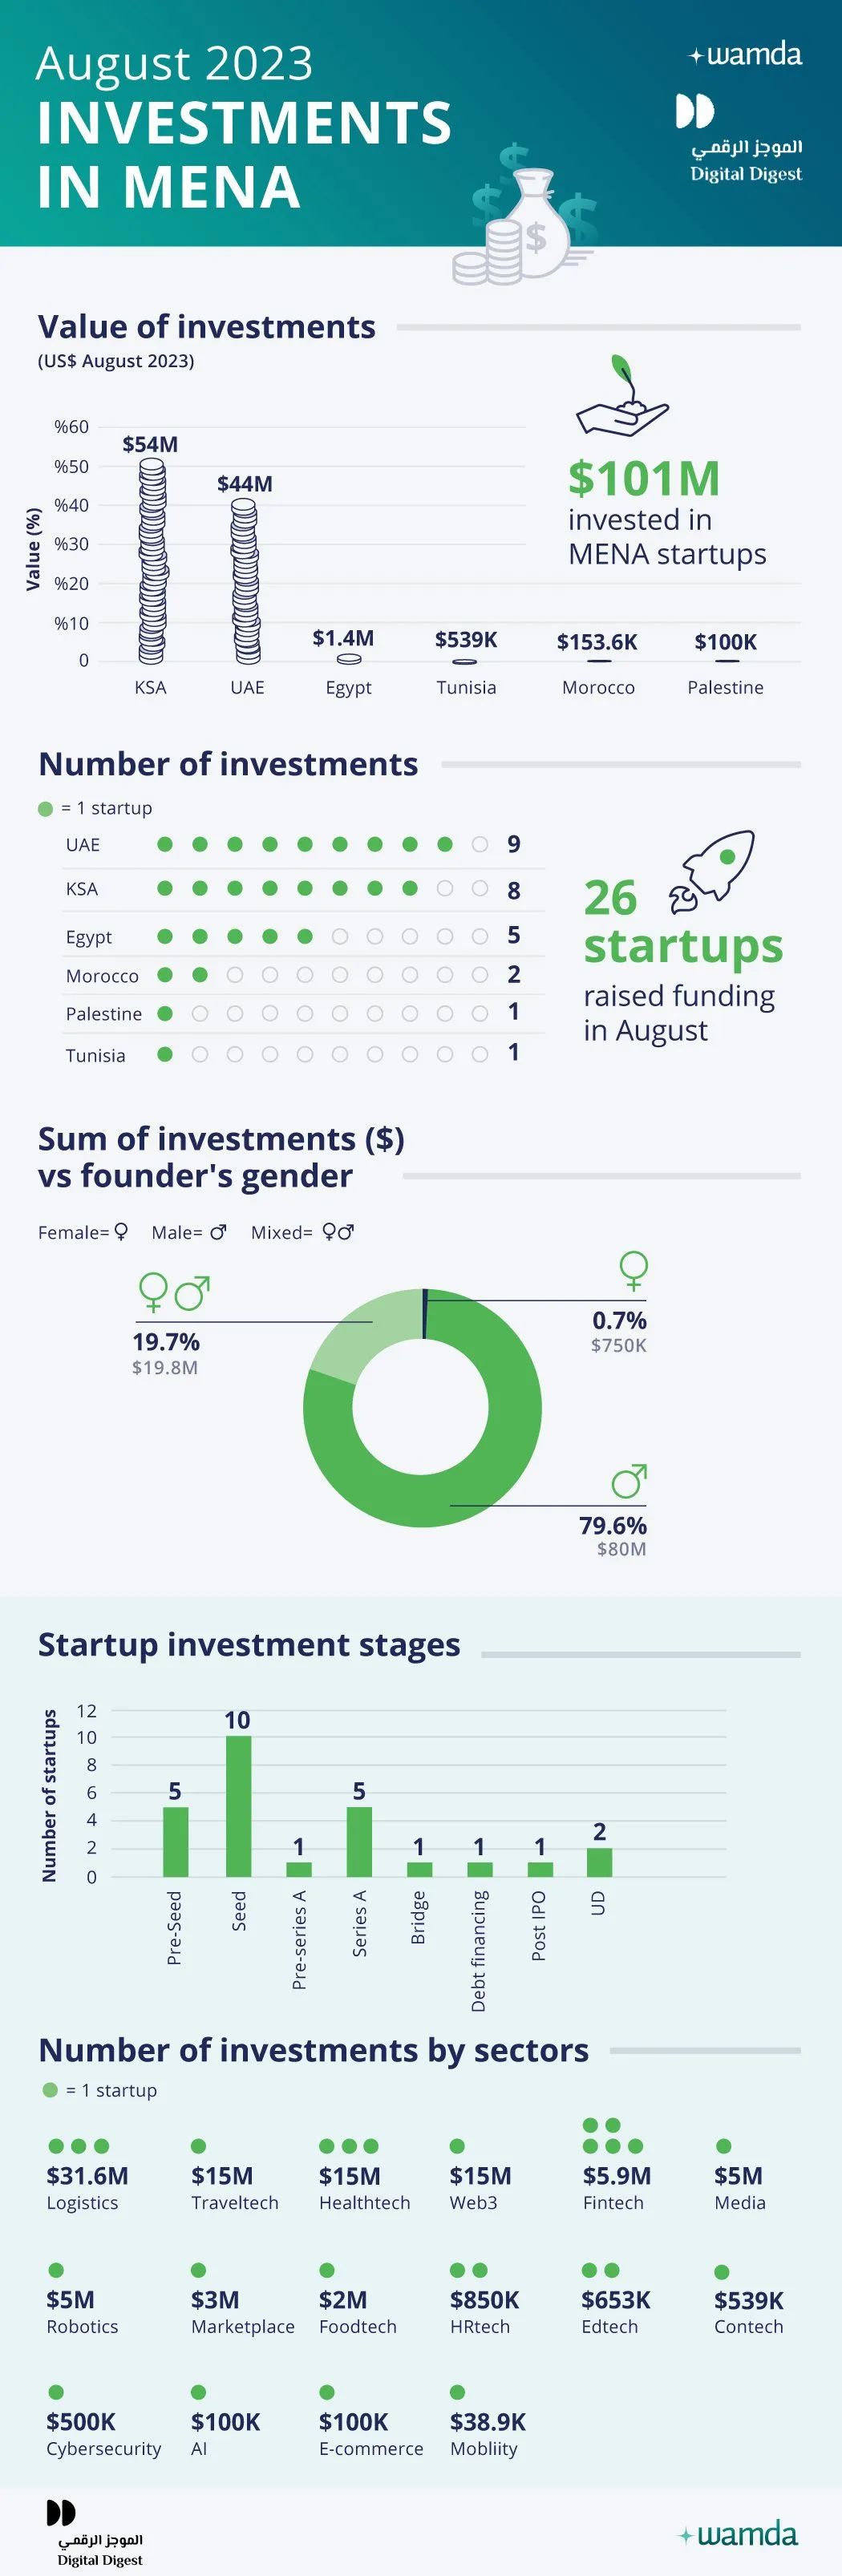This screenshot has width=842, height=2576.
Task: Click the female symbol above 0.7%
Action: (633, 1270)
